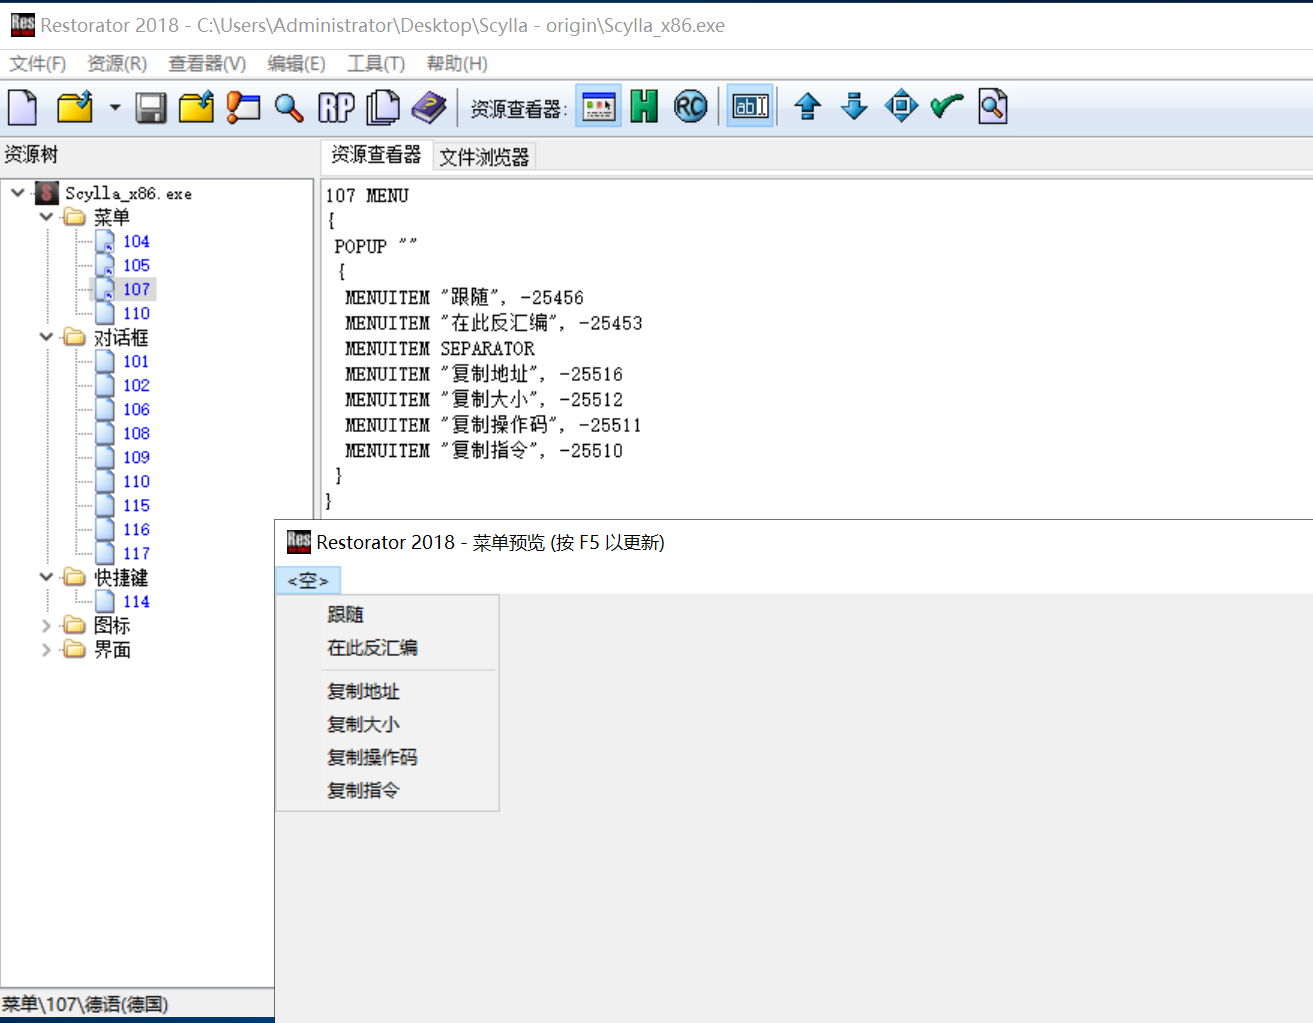Select dialog resource 115
Screen dimensions: 1313x1023
(x=136, y=505)
